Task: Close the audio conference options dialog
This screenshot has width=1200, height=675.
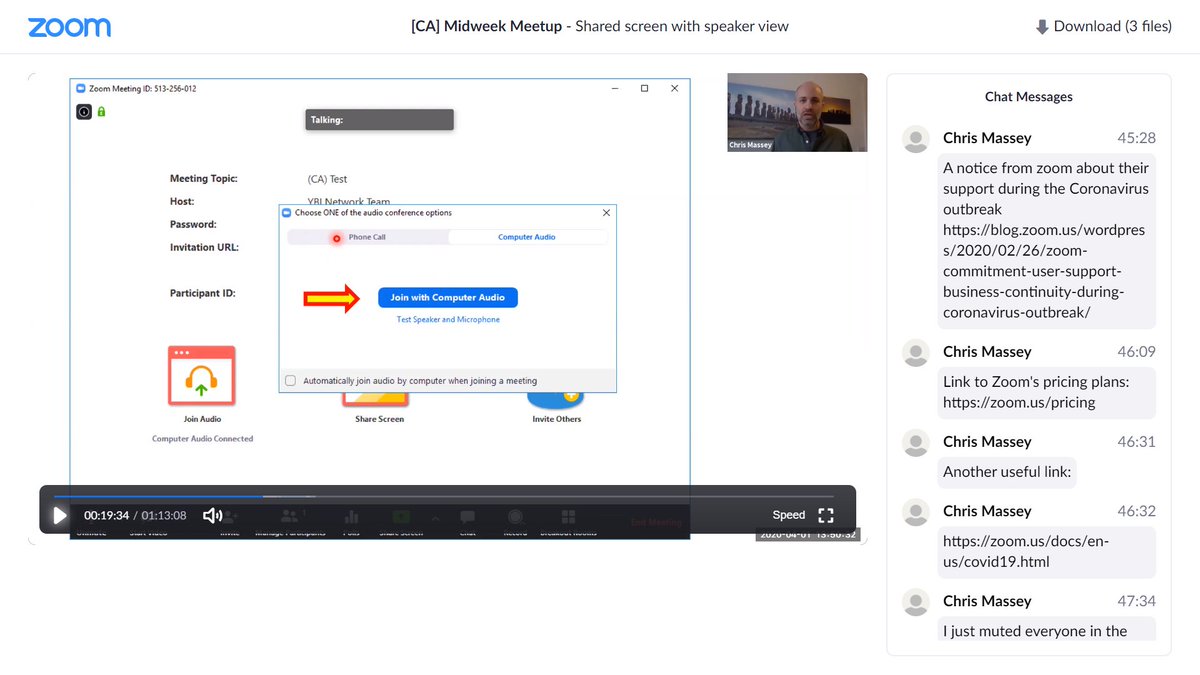Action: click(x=606, y=213)
